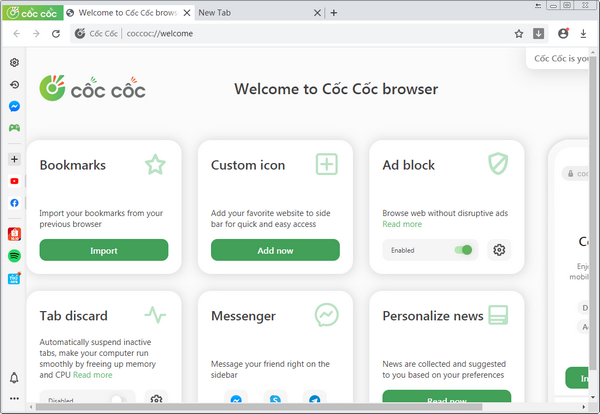Open the notifications bell in the sidebar
Viewport: 600px width, 414px height.
coord(14,378)
